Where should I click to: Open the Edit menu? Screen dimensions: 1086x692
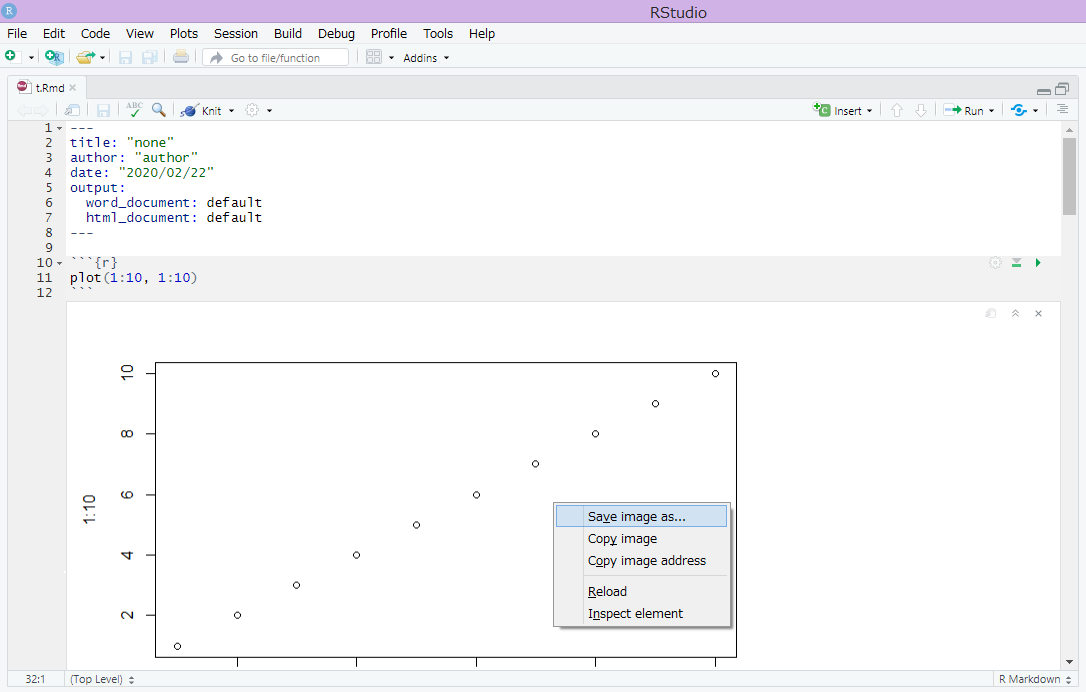pyautogui.click(x=53, y=33)
